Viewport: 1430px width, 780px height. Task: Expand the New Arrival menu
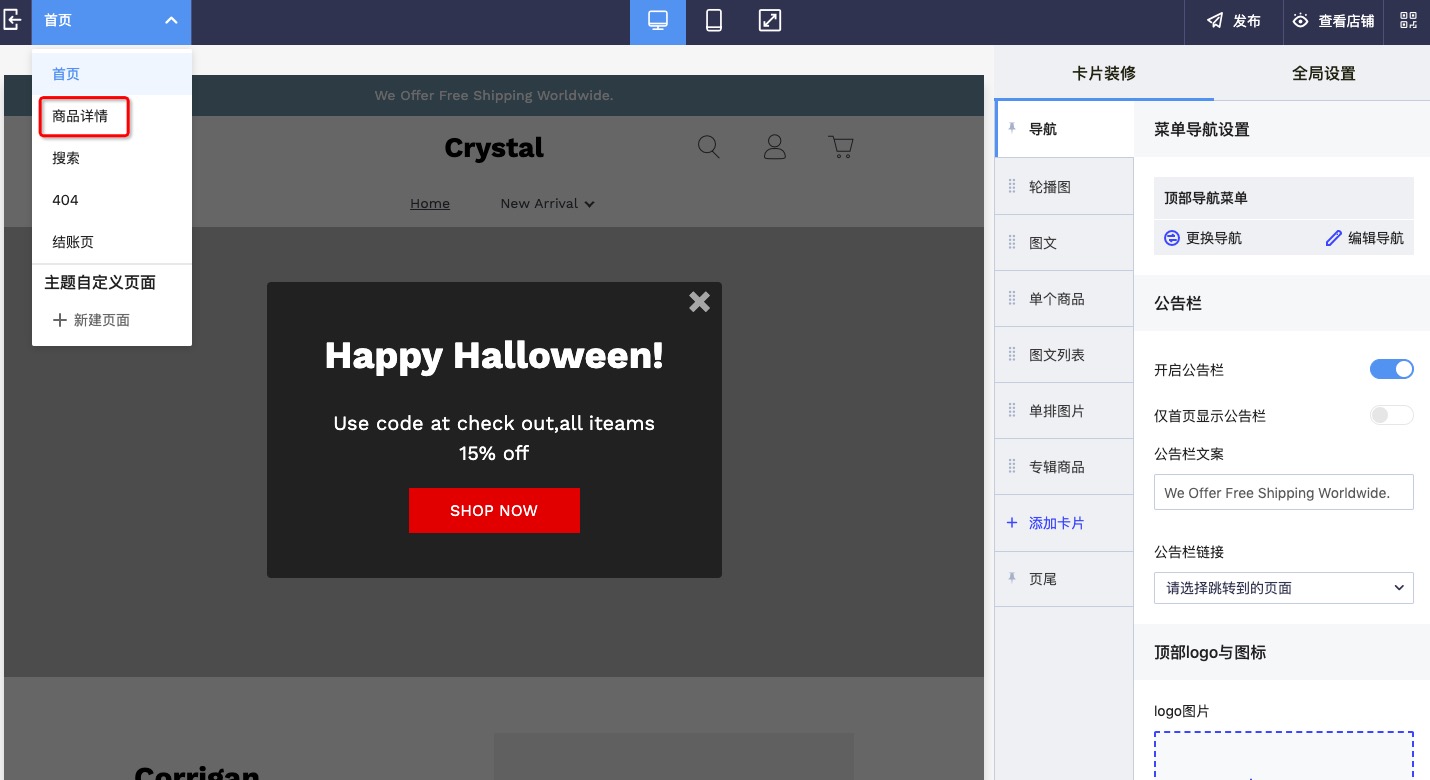coord(547,203)
